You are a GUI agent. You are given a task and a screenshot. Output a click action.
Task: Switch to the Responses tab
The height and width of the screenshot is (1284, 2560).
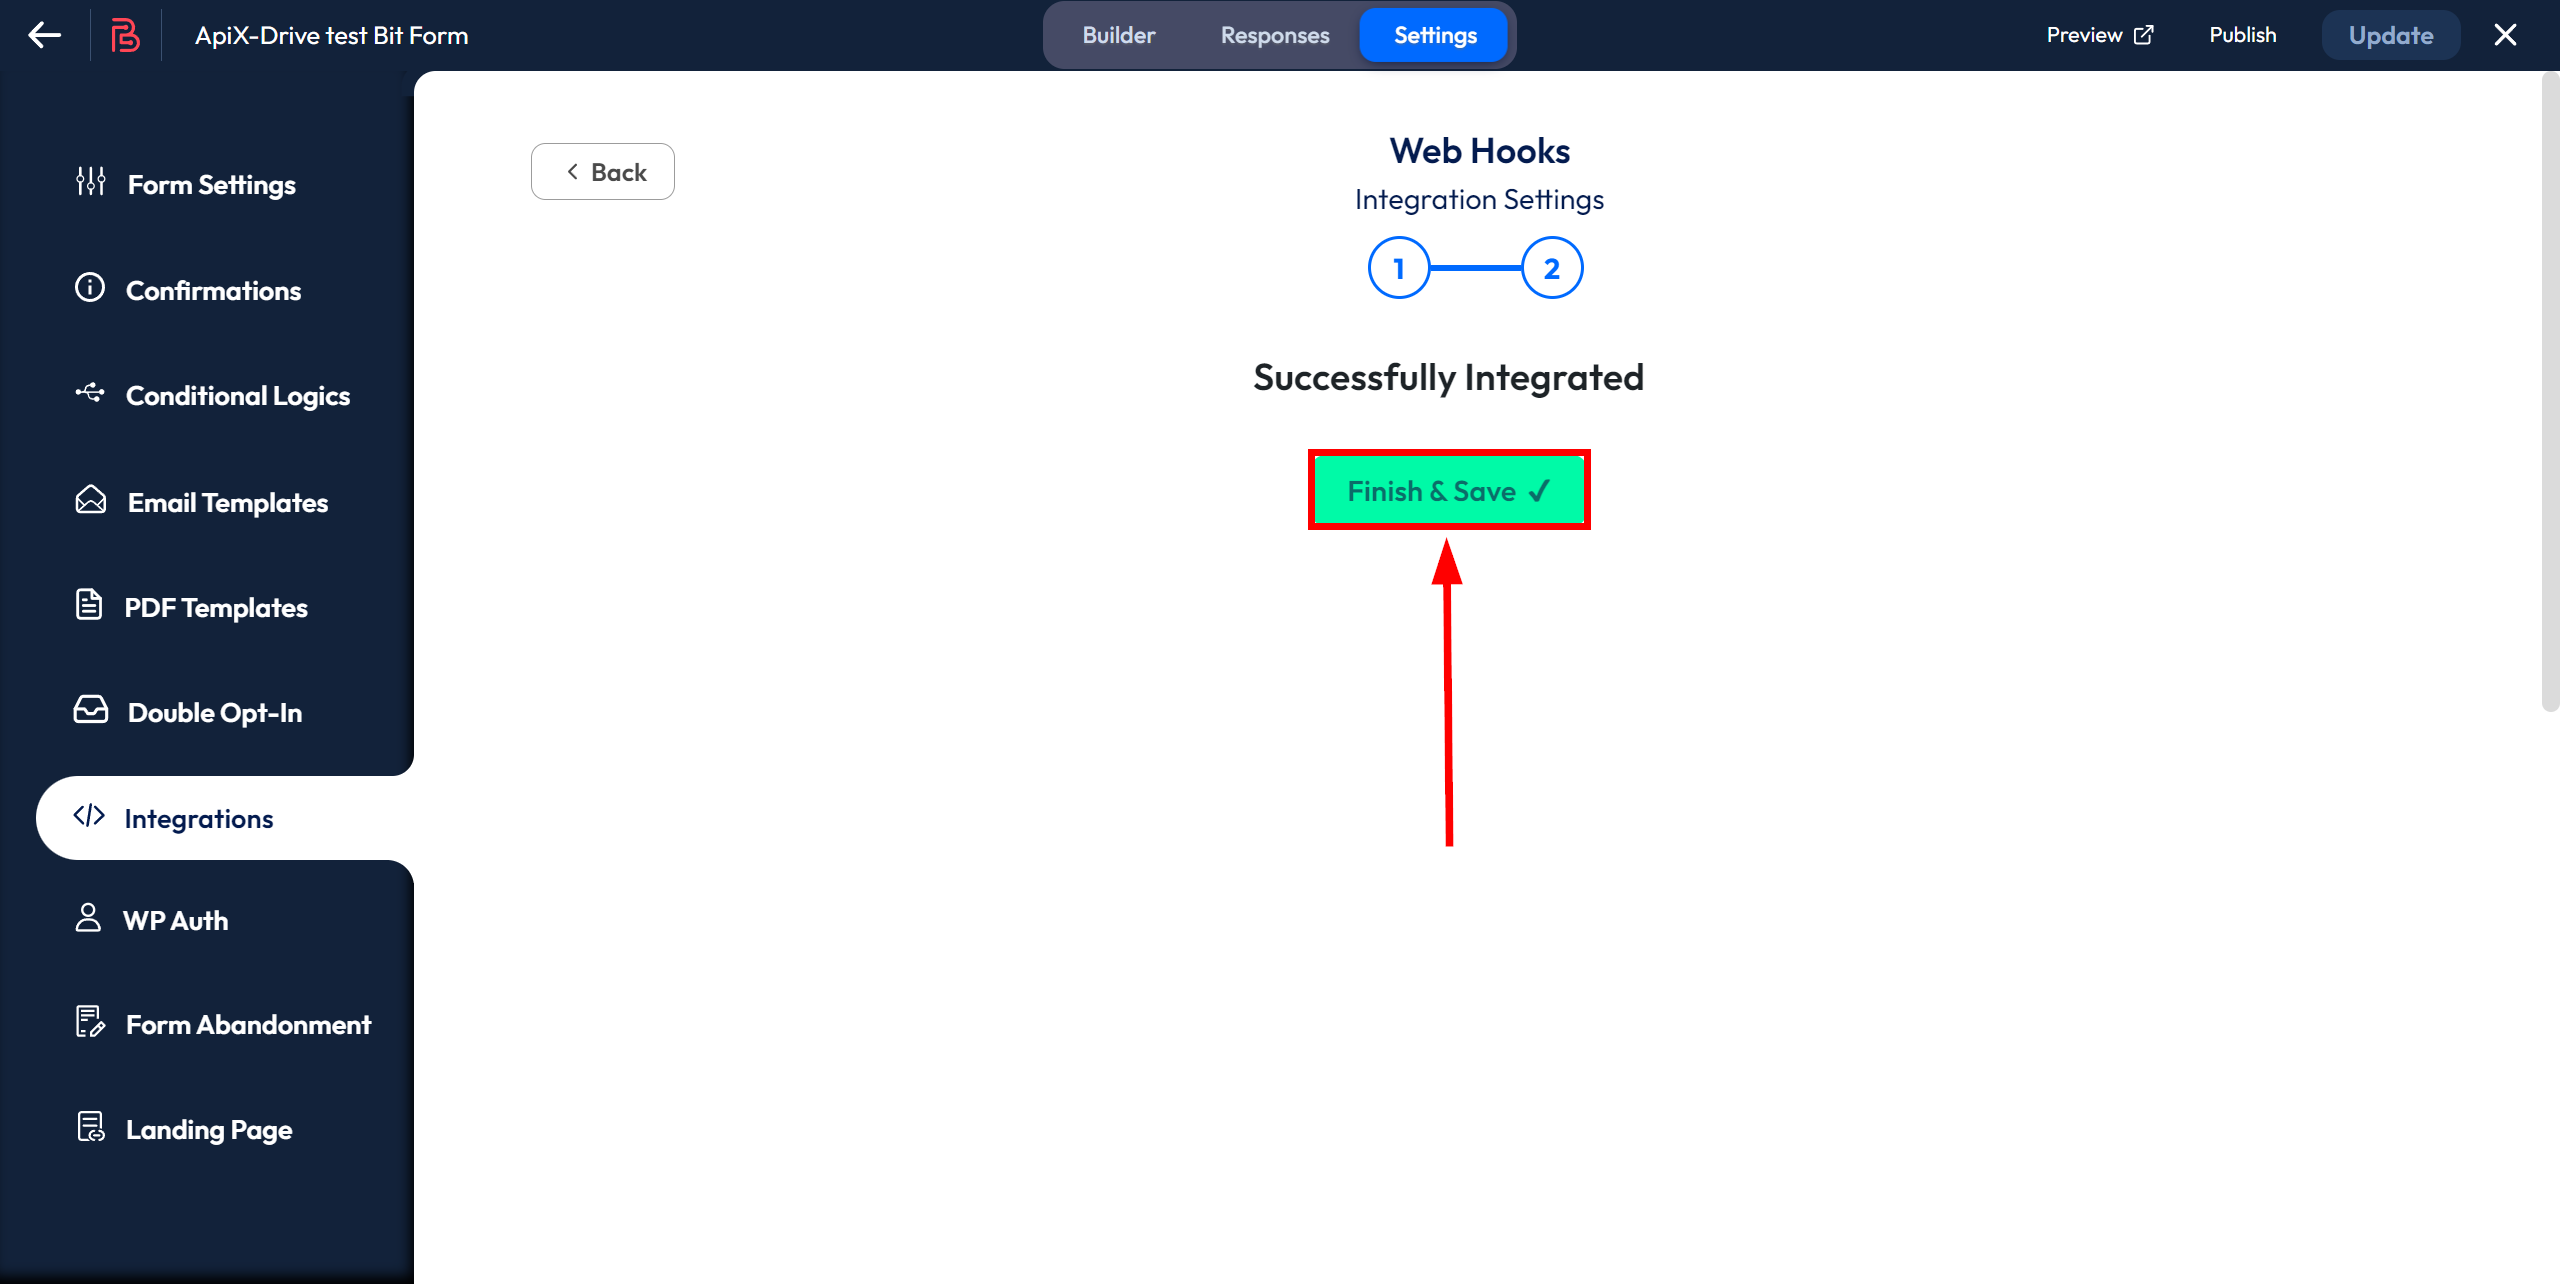pyautogui.click(x=1275, y=36)
